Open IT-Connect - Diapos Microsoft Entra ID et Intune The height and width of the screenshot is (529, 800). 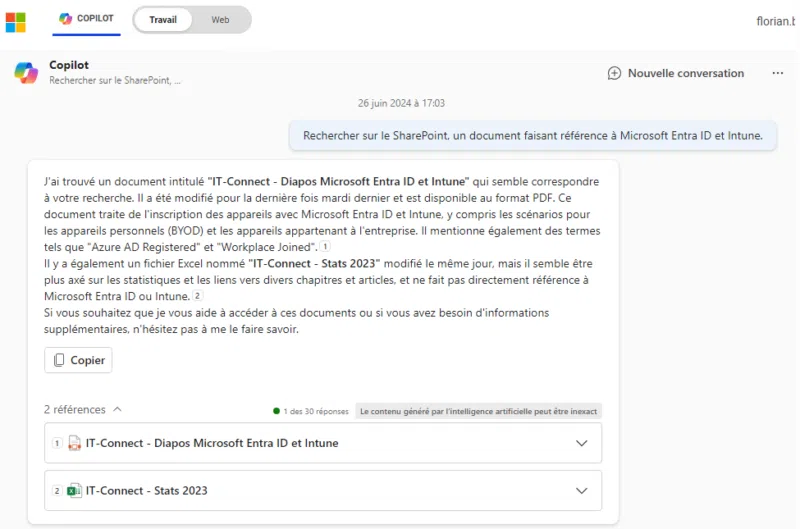pyautogui.click(x=212, y=443)
